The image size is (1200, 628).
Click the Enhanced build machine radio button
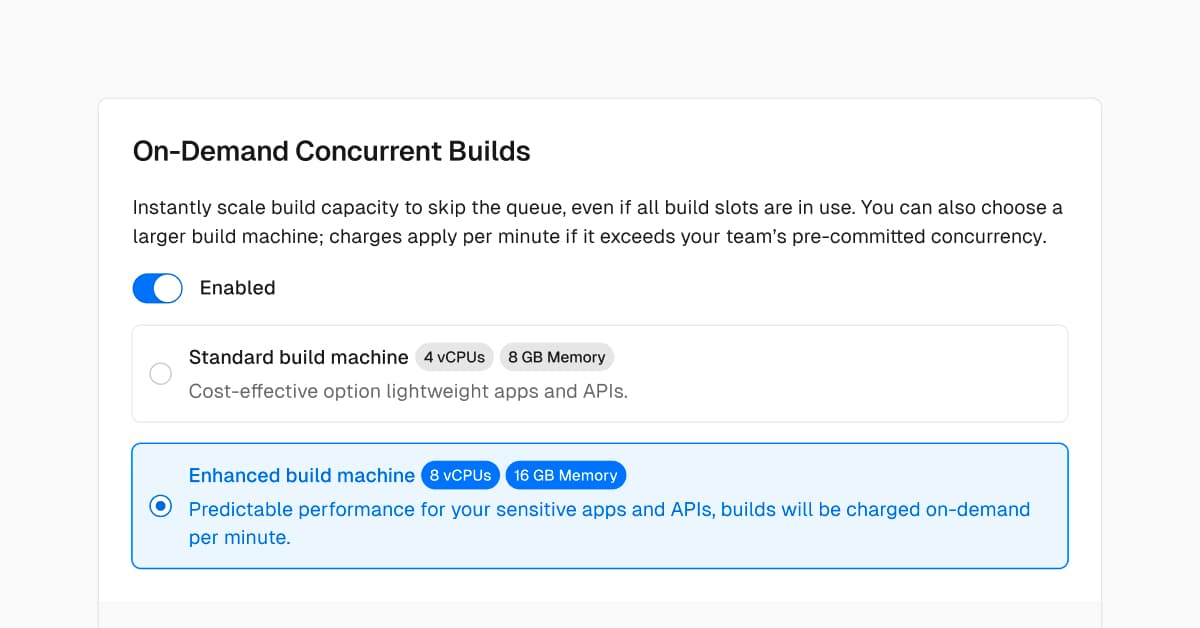160,506
